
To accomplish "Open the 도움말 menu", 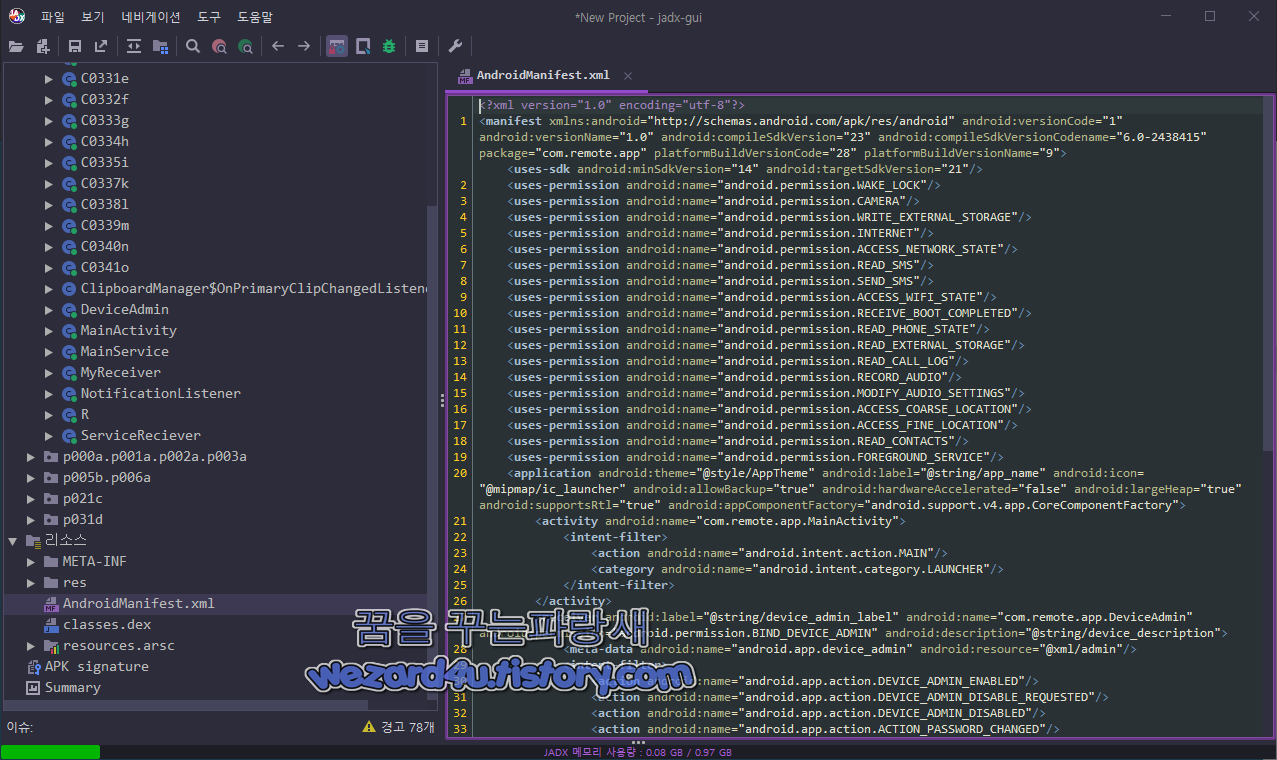I will (x=255, y=17).
